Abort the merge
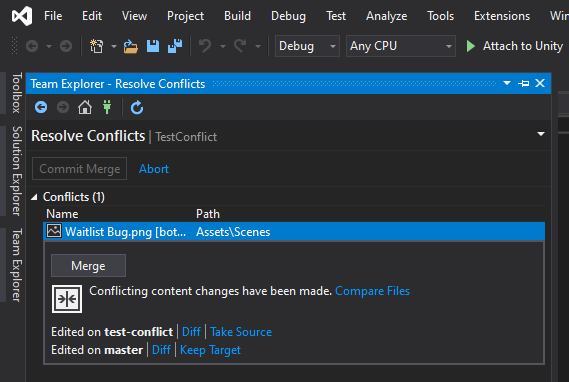569x382 pixels. point(154,169)
